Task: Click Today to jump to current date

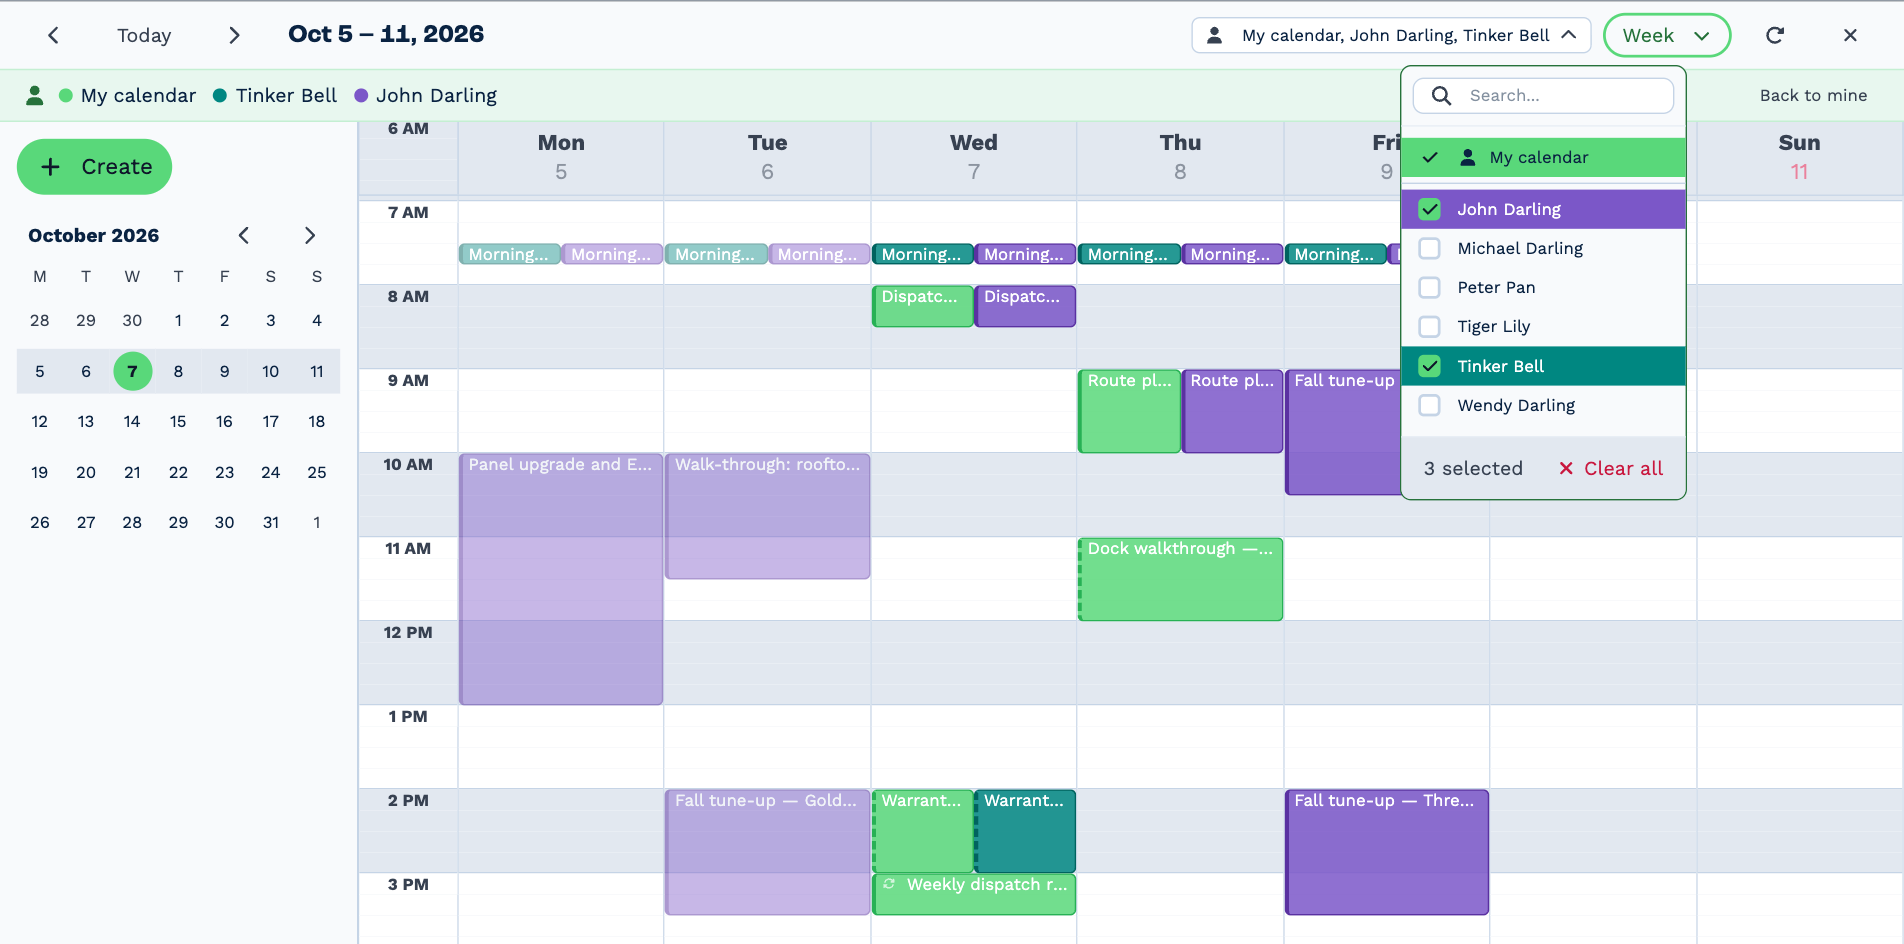Action: [x=144, y=35]
